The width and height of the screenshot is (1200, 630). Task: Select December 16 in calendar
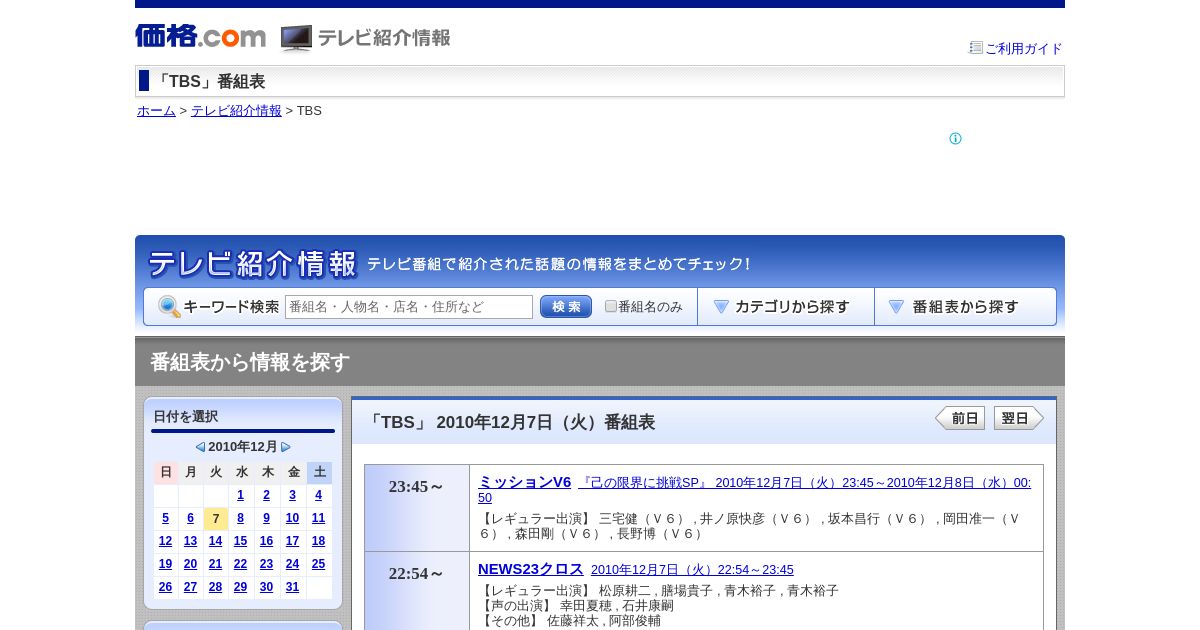pos(266,541)
